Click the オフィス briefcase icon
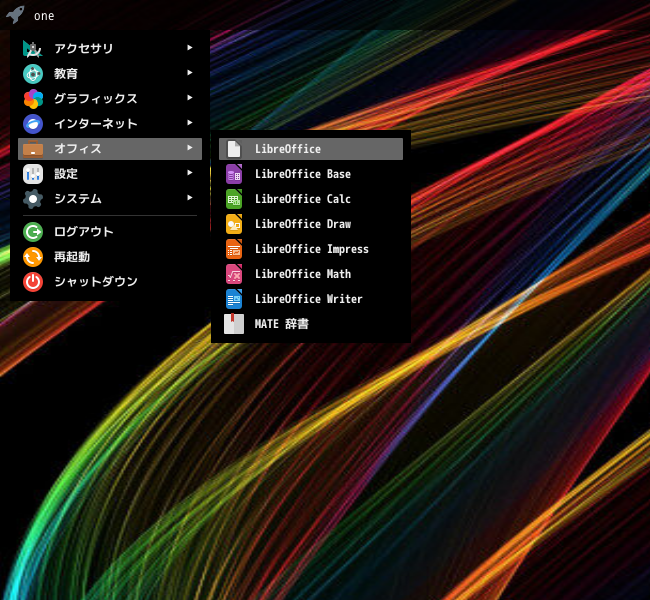Screen dimensions: 650x600 click(x=33, y=149)
